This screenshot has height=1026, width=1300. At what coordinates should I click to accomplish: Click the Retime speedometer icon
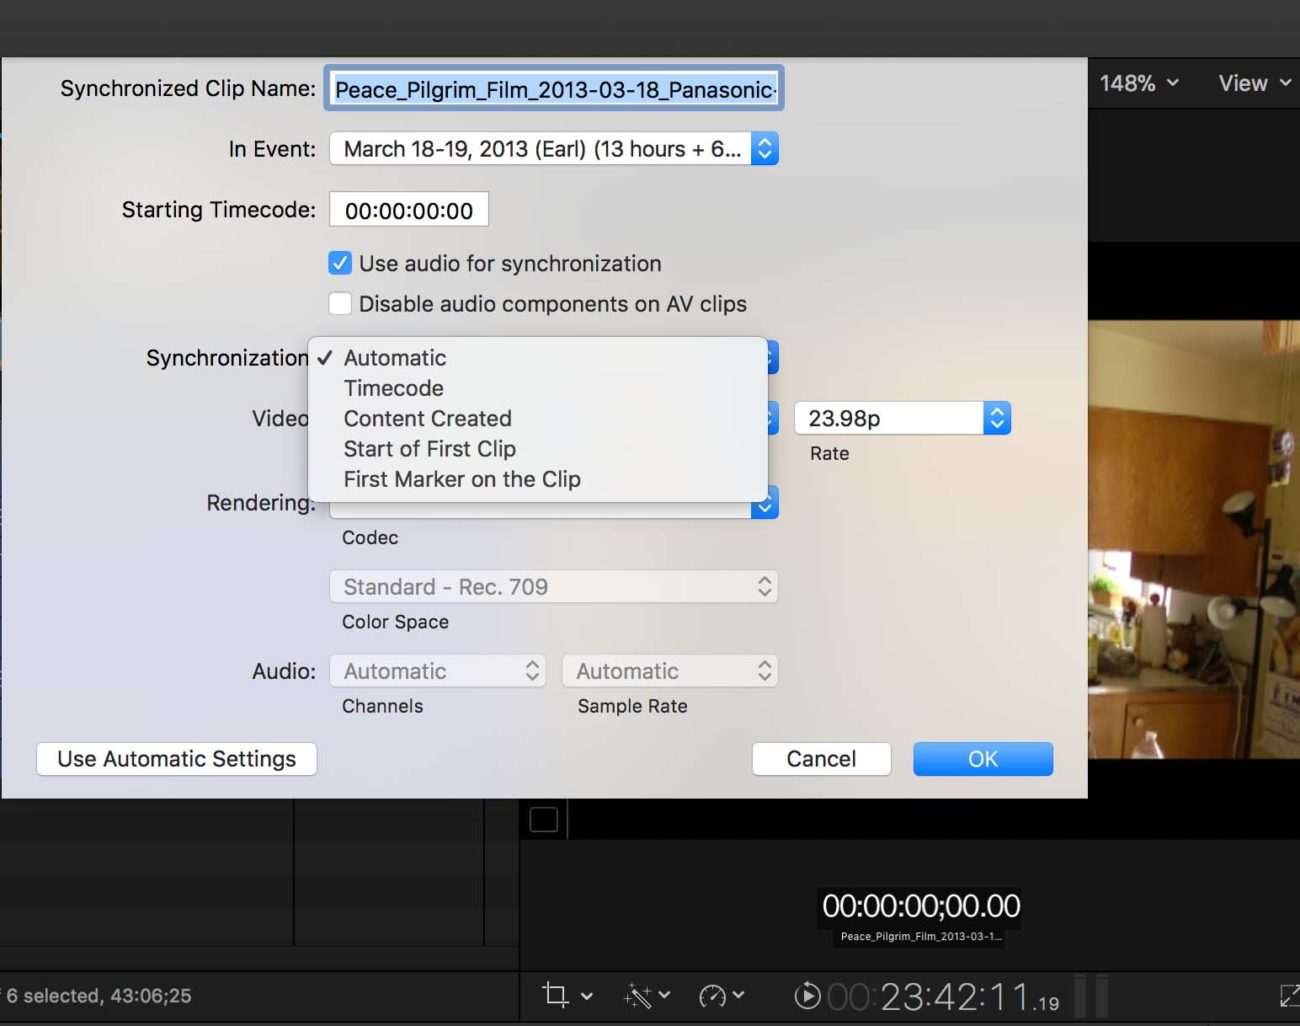714,996
